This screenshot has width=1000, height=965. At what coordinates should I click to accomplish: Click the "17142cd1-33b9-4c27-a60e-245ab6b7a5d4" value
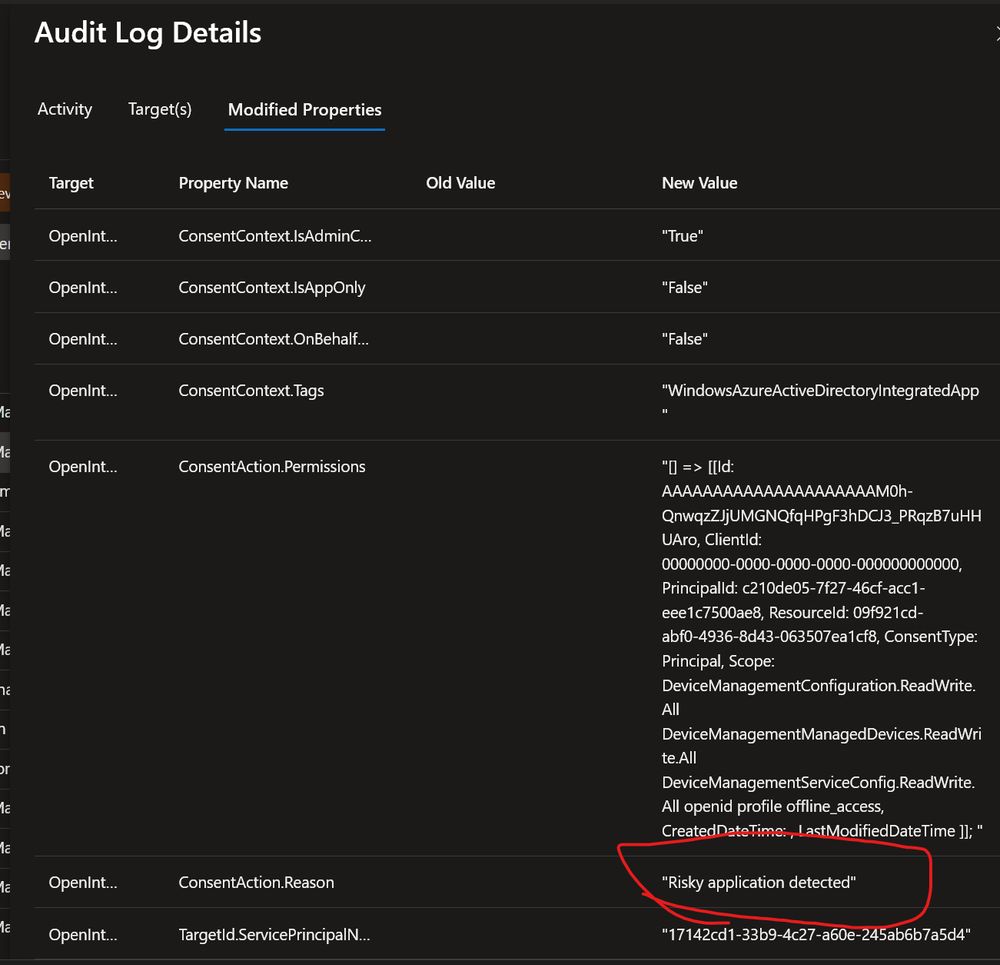click(816, 934)
